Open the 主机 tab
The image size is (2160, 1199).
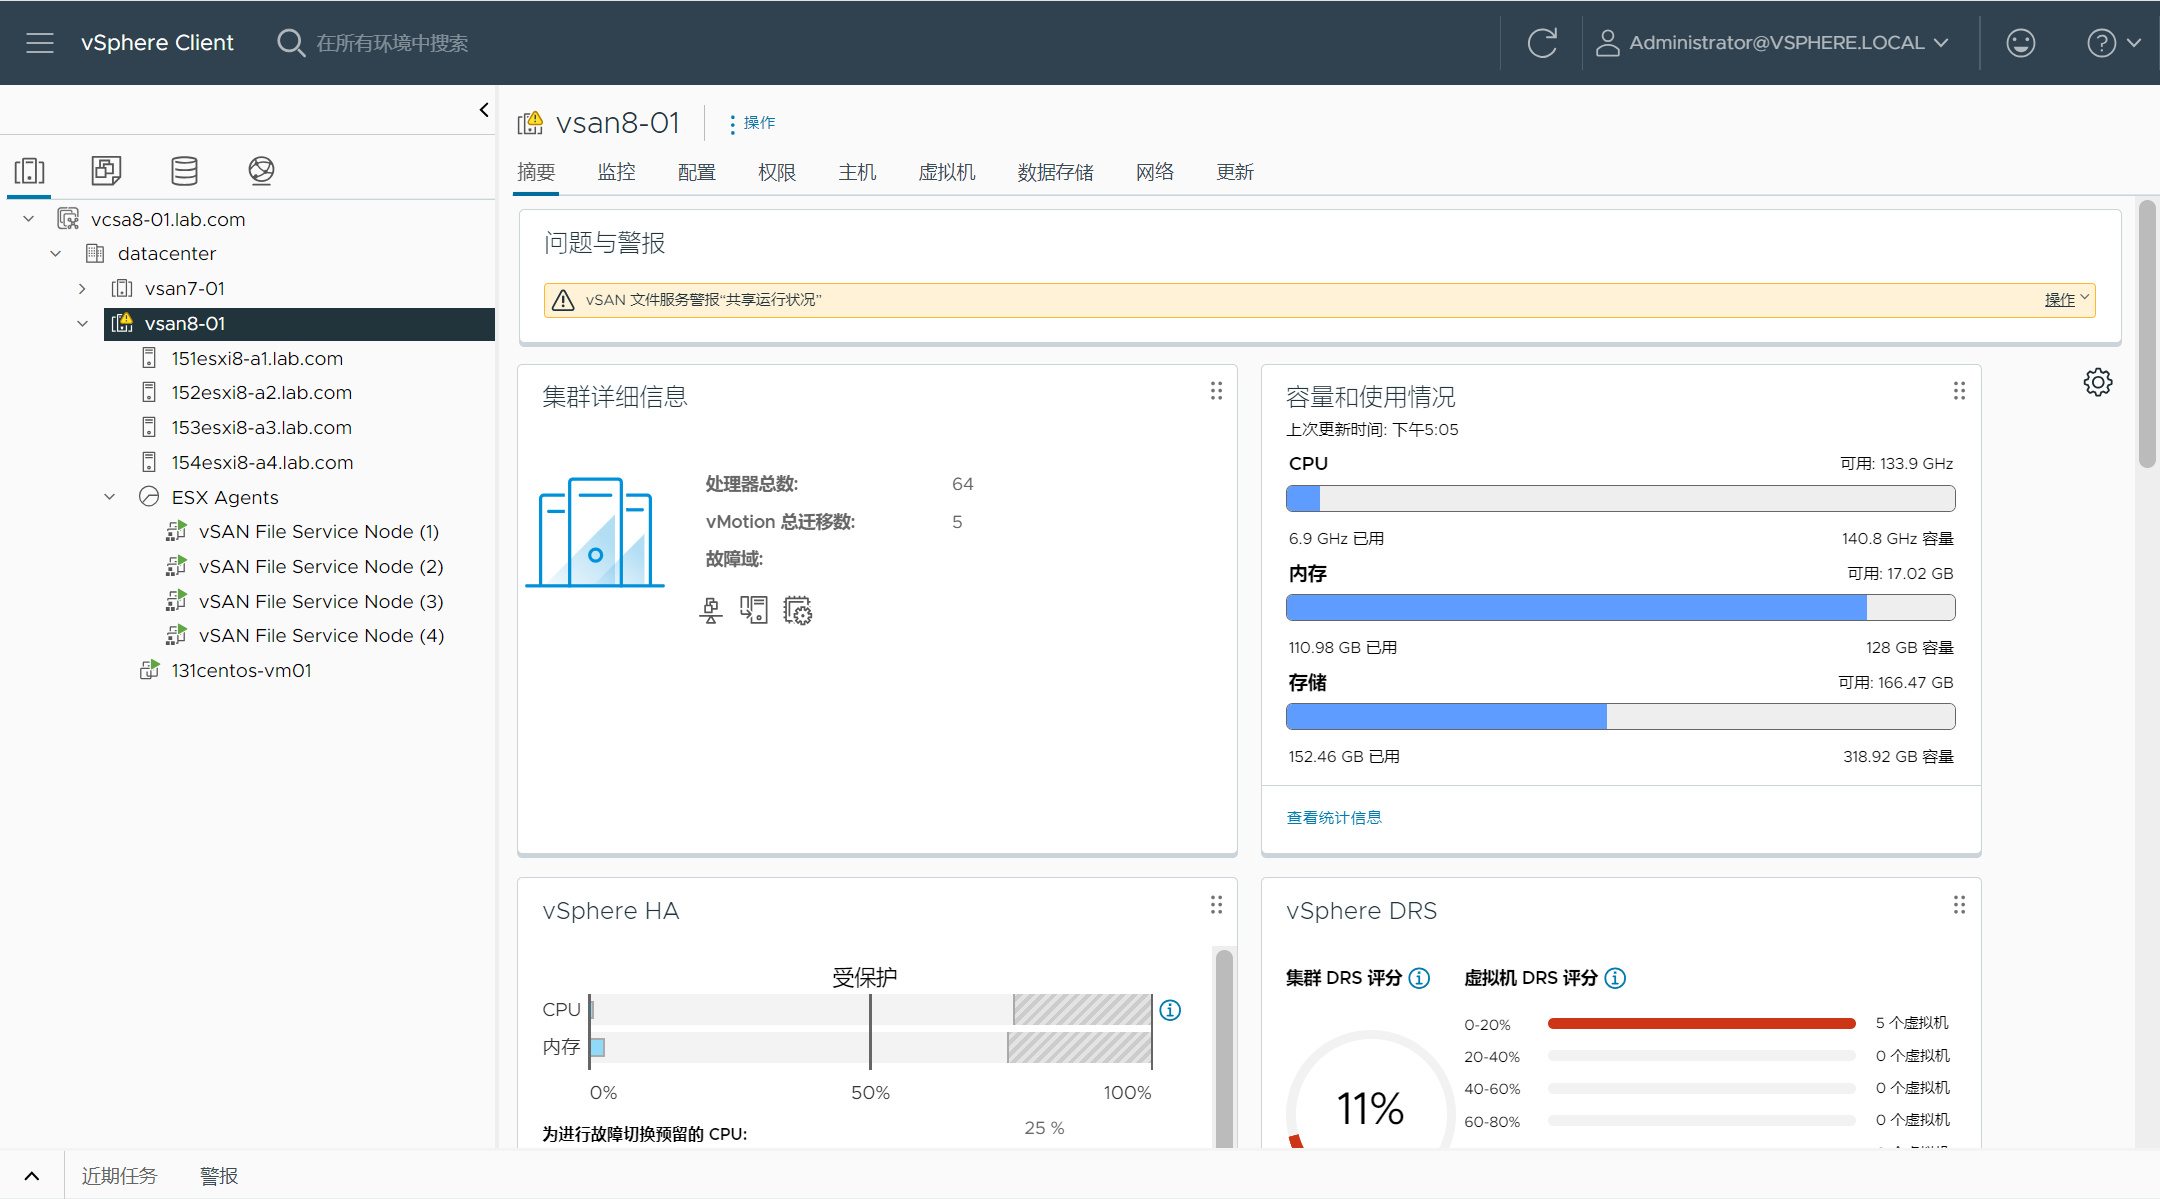[857, 172]
